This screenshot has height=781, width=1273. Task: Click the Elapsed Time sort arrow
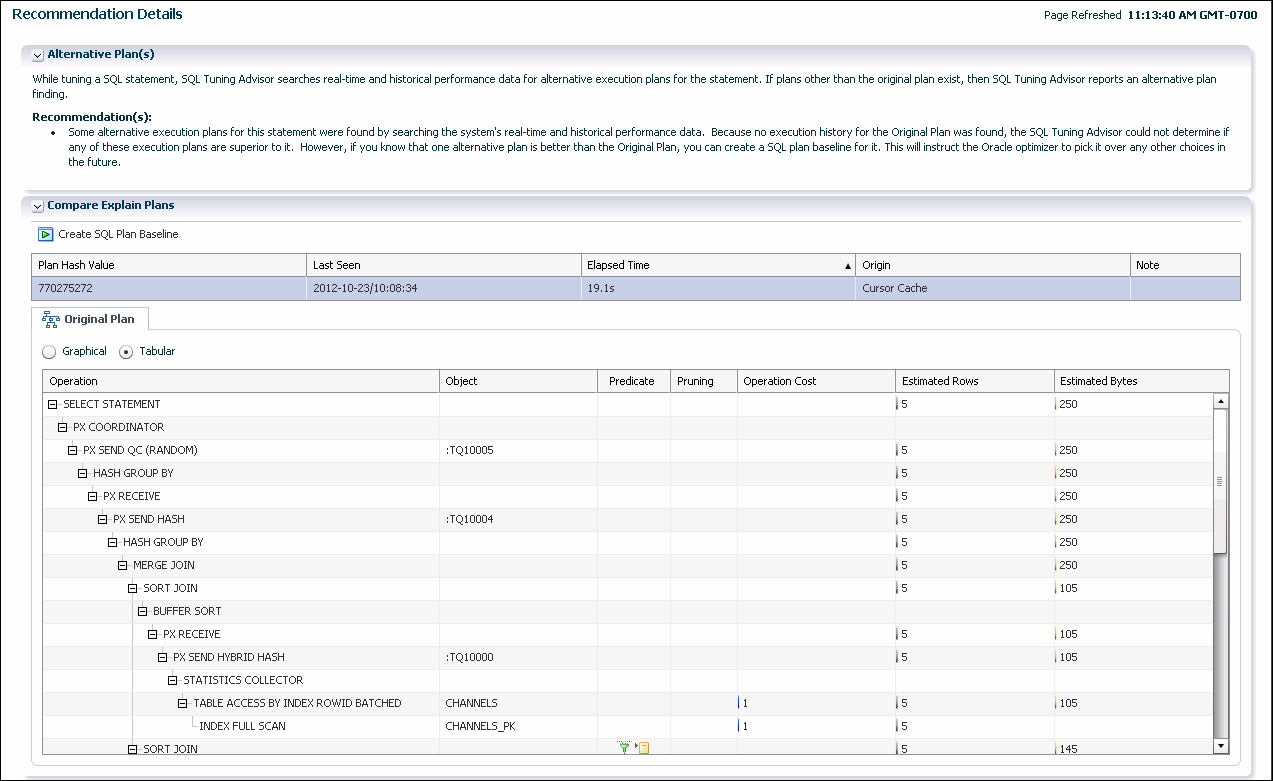click(x=848, y=266)
